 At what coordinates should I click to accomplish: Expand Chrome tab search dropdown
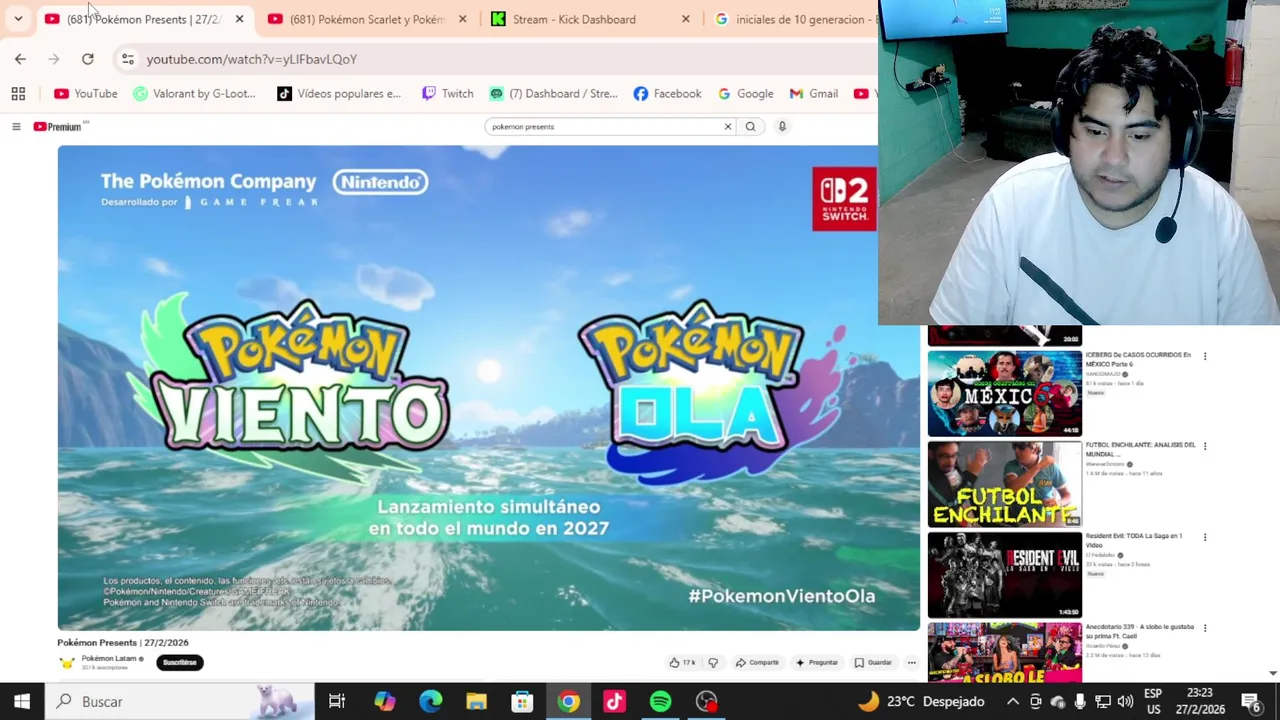[18, 19]
